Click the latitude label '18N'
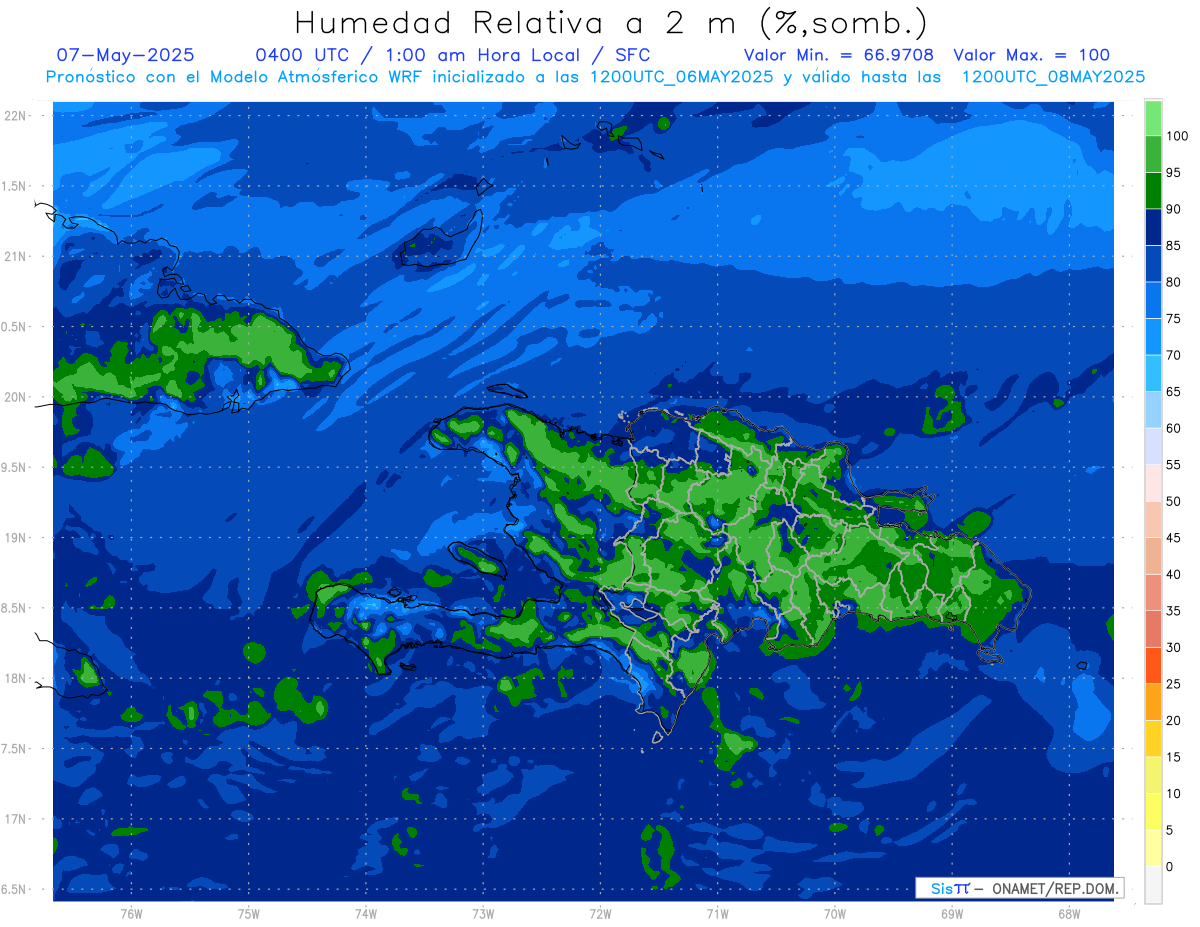This screenshot has width=1200, height=927. click(15, 678)
